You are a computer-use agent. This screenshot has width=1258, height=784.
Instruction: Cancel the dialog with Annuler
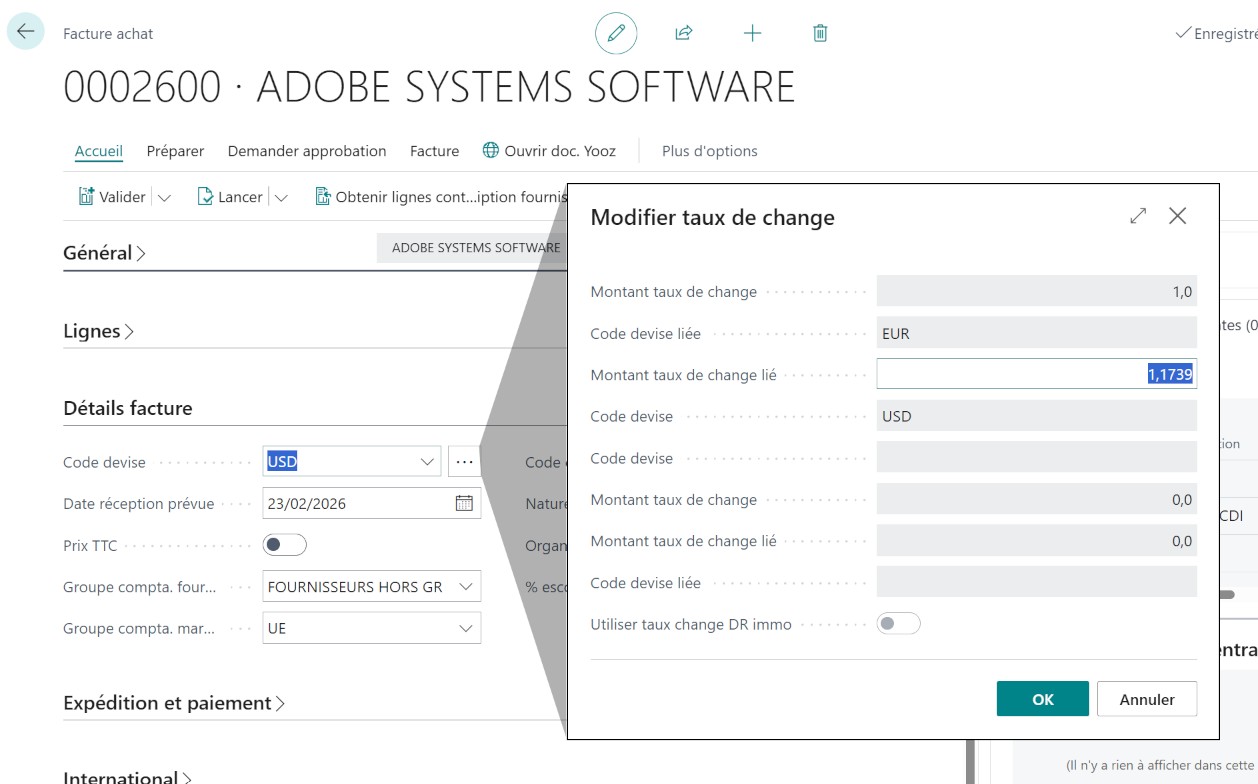click(1147, 698)
